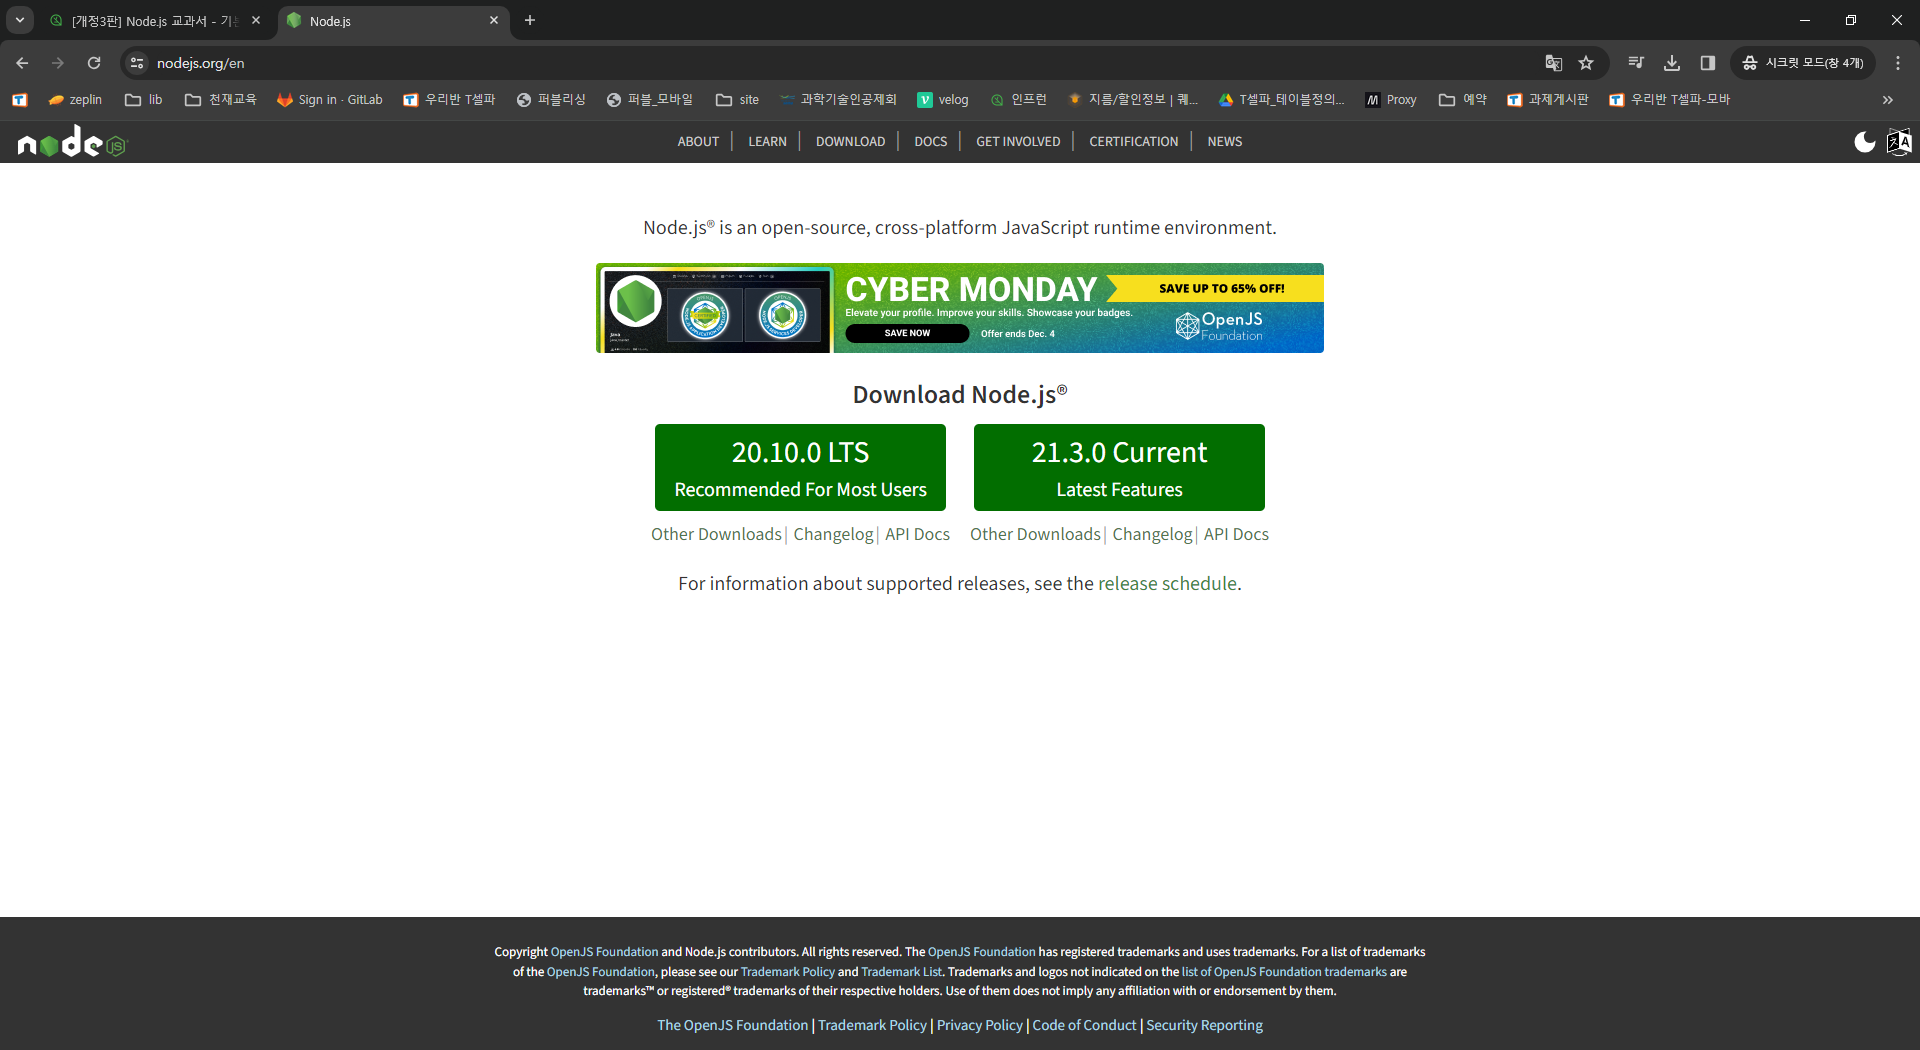
Task: Click Trademark List link in copyright text
Action: coord(901,971)
